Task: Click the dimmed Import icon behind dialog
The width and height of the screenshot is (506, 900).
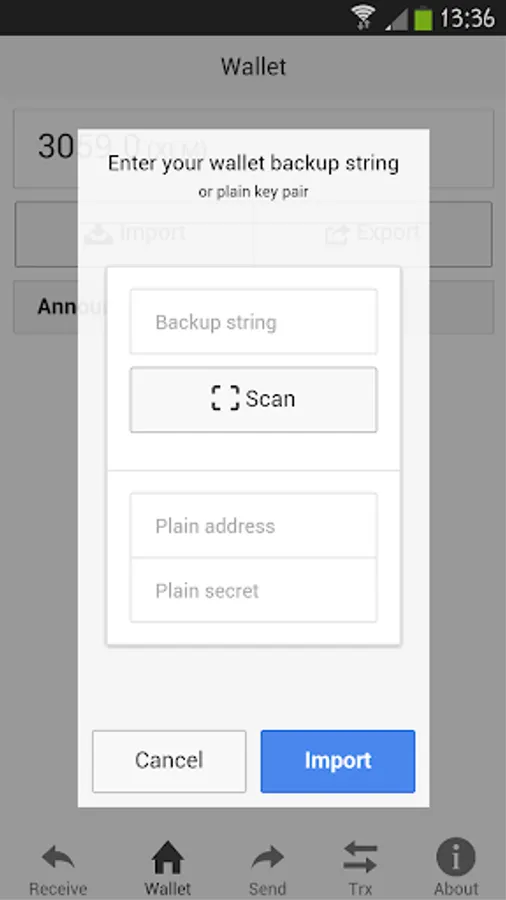Action: 99,234
